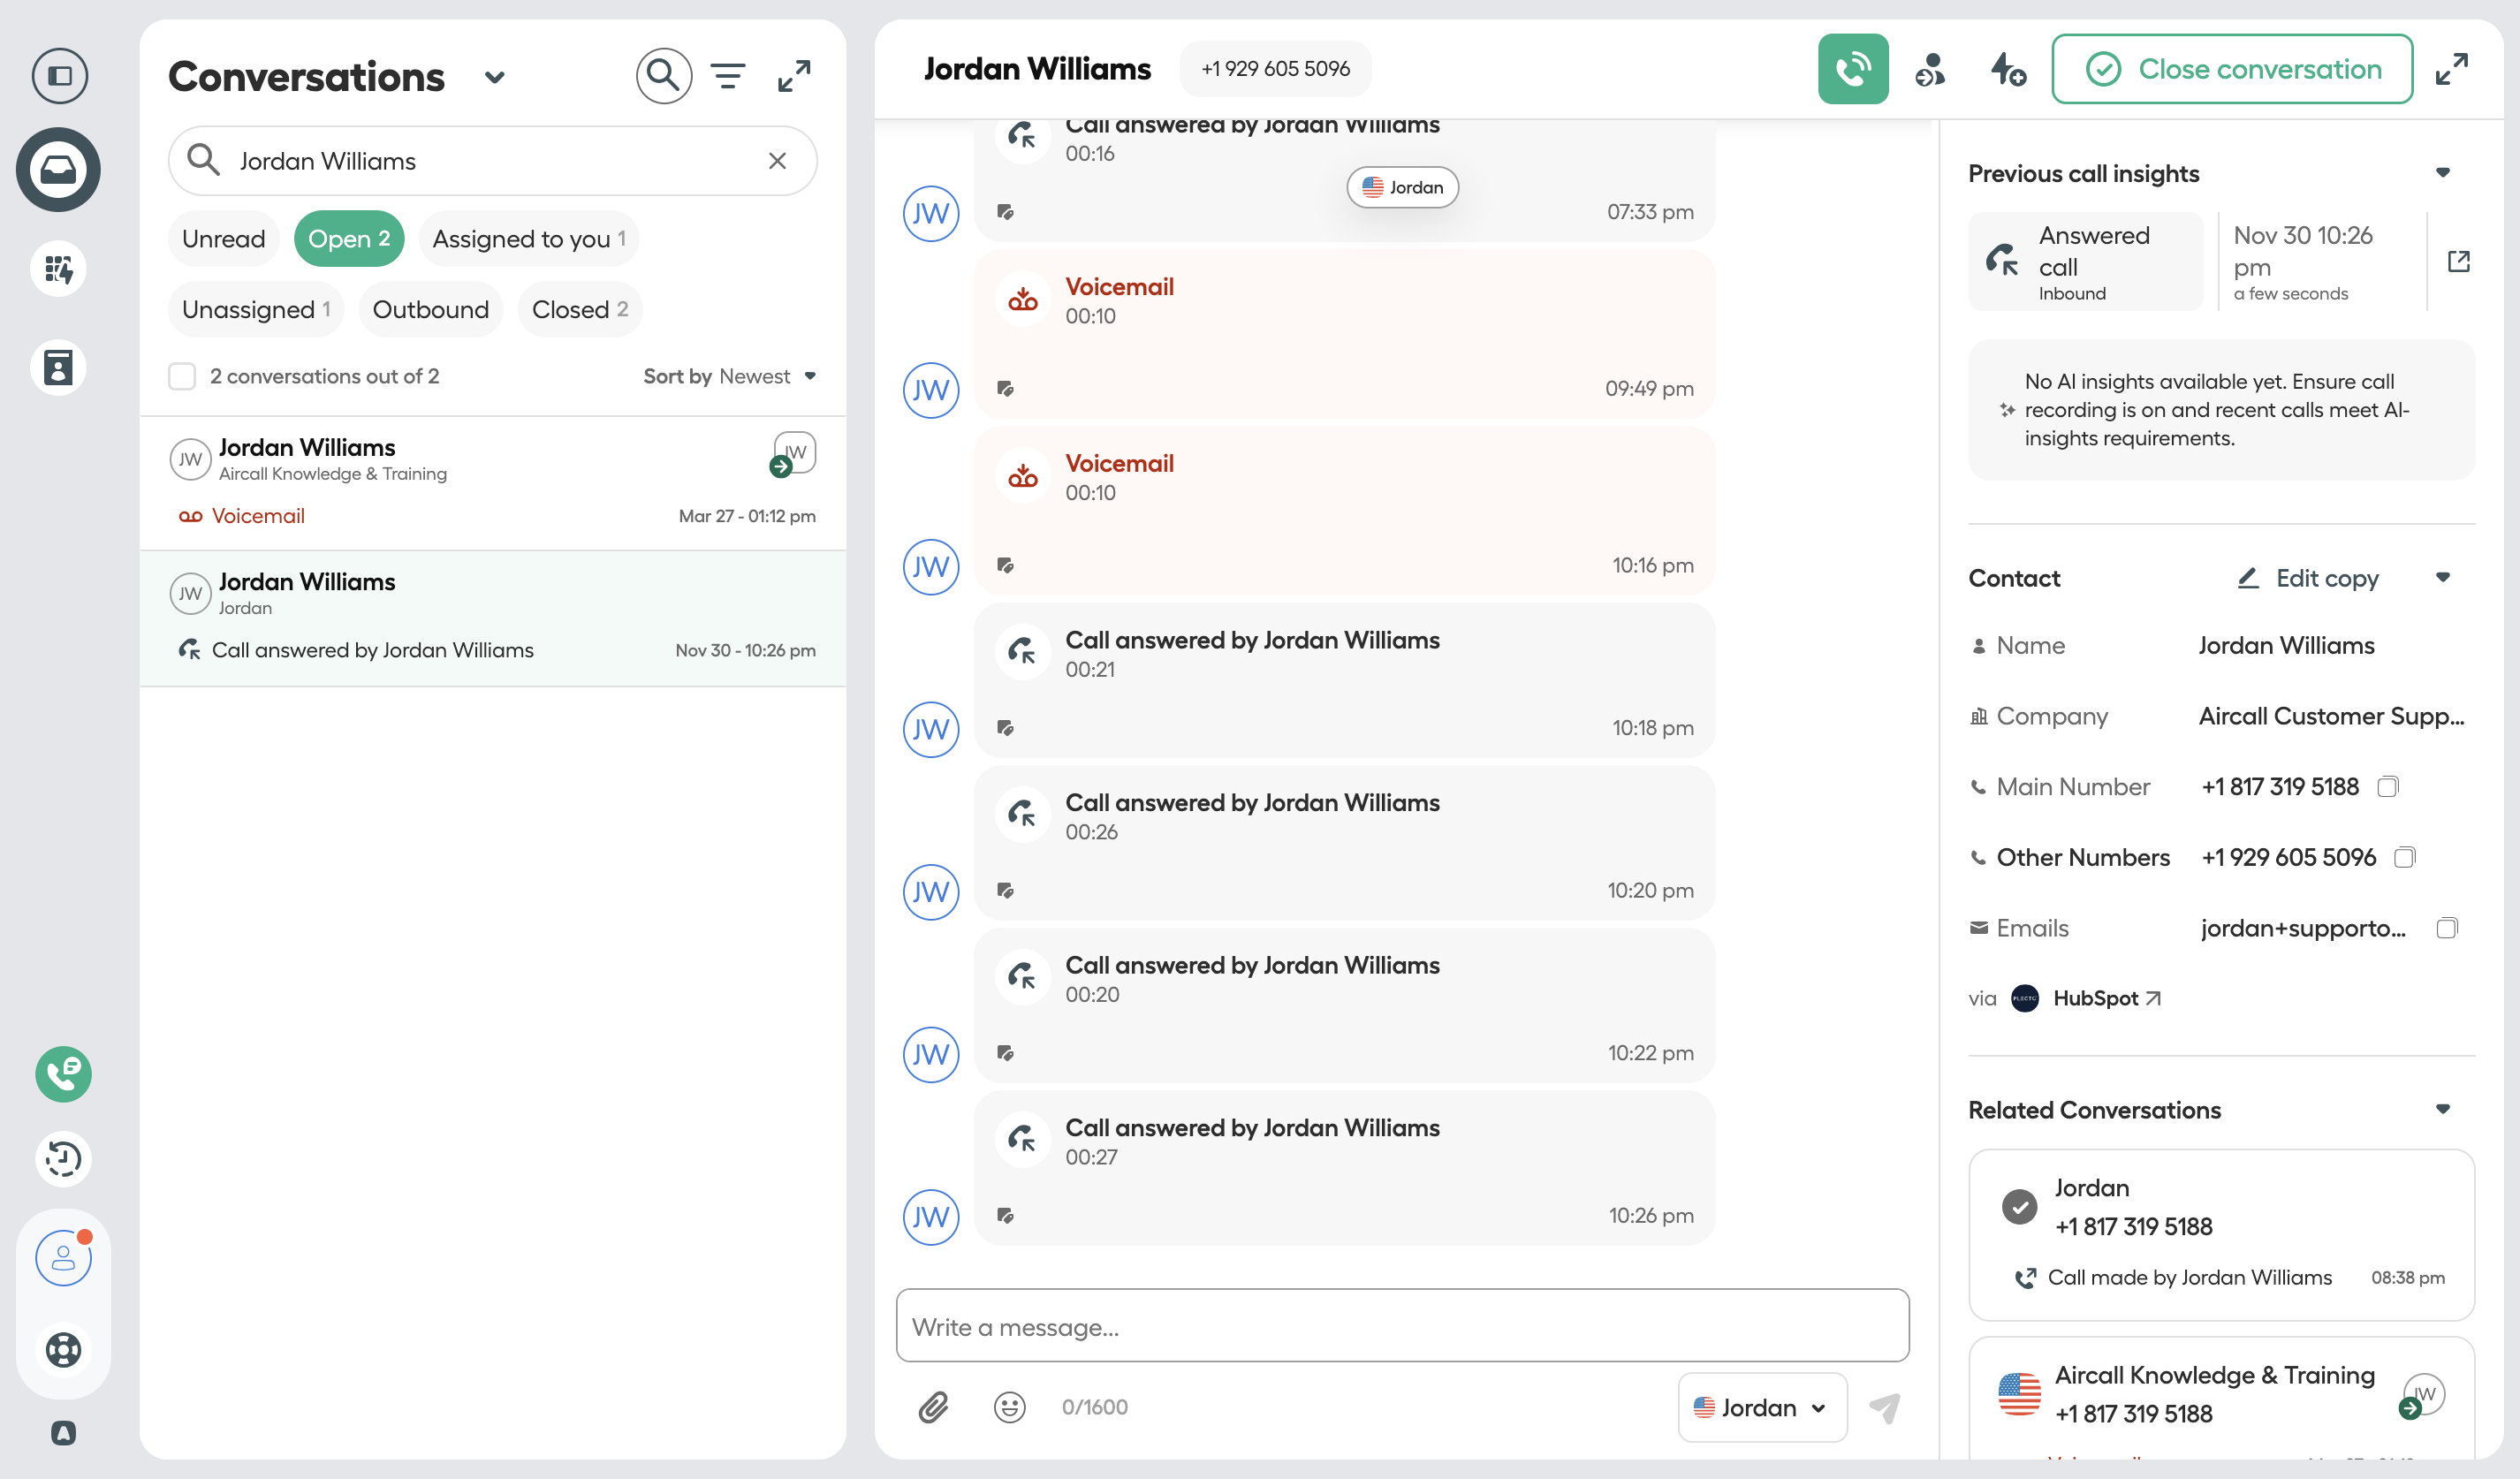Open the dashboard lightning grid icon

[x=59, y=269]
